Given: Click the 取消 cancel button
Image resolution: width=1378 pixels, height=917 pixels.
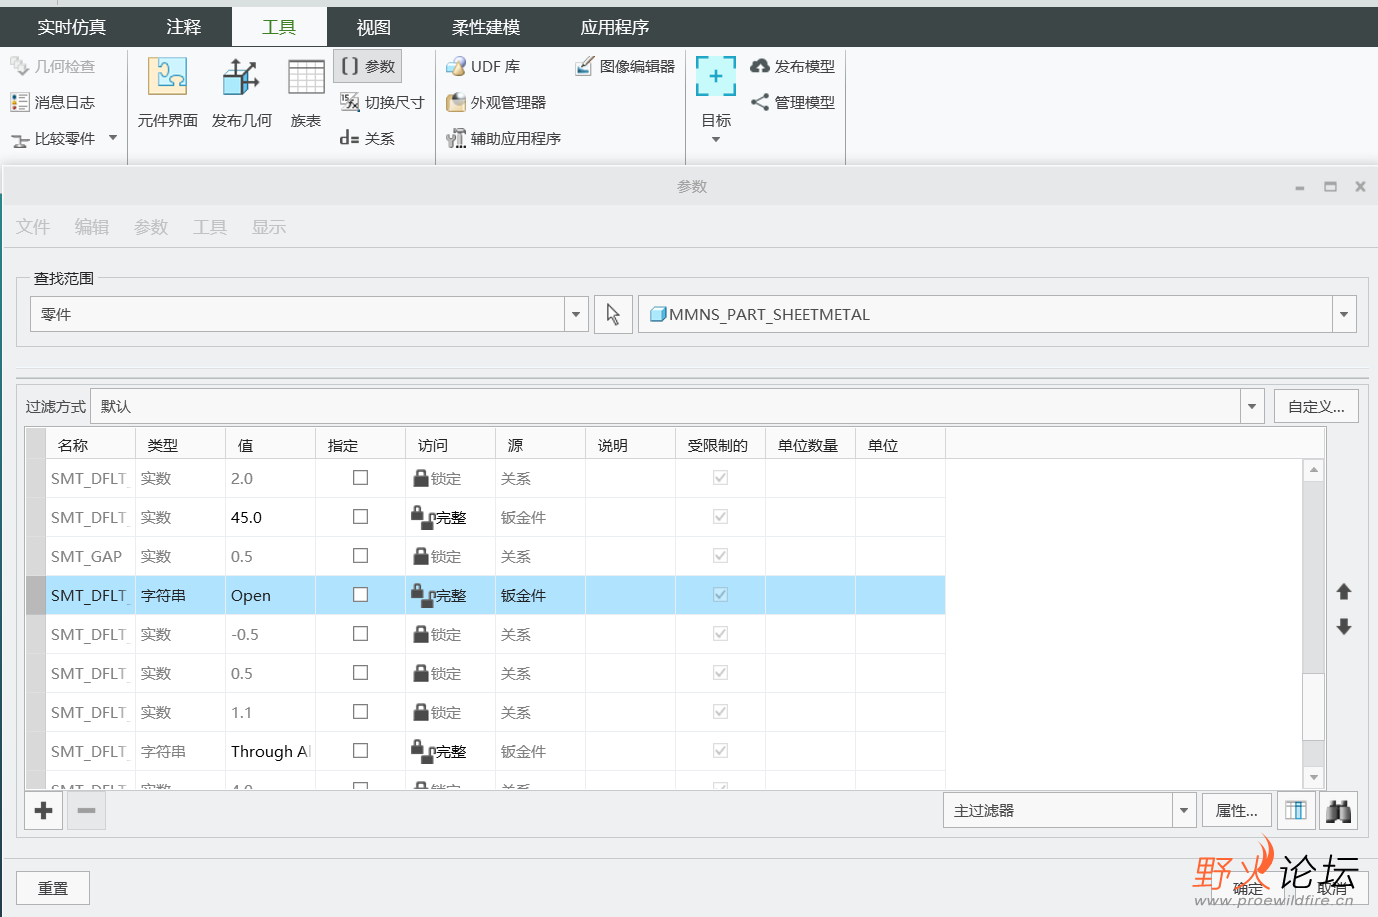Looking at the screenshot, I should coord(1332,888).
